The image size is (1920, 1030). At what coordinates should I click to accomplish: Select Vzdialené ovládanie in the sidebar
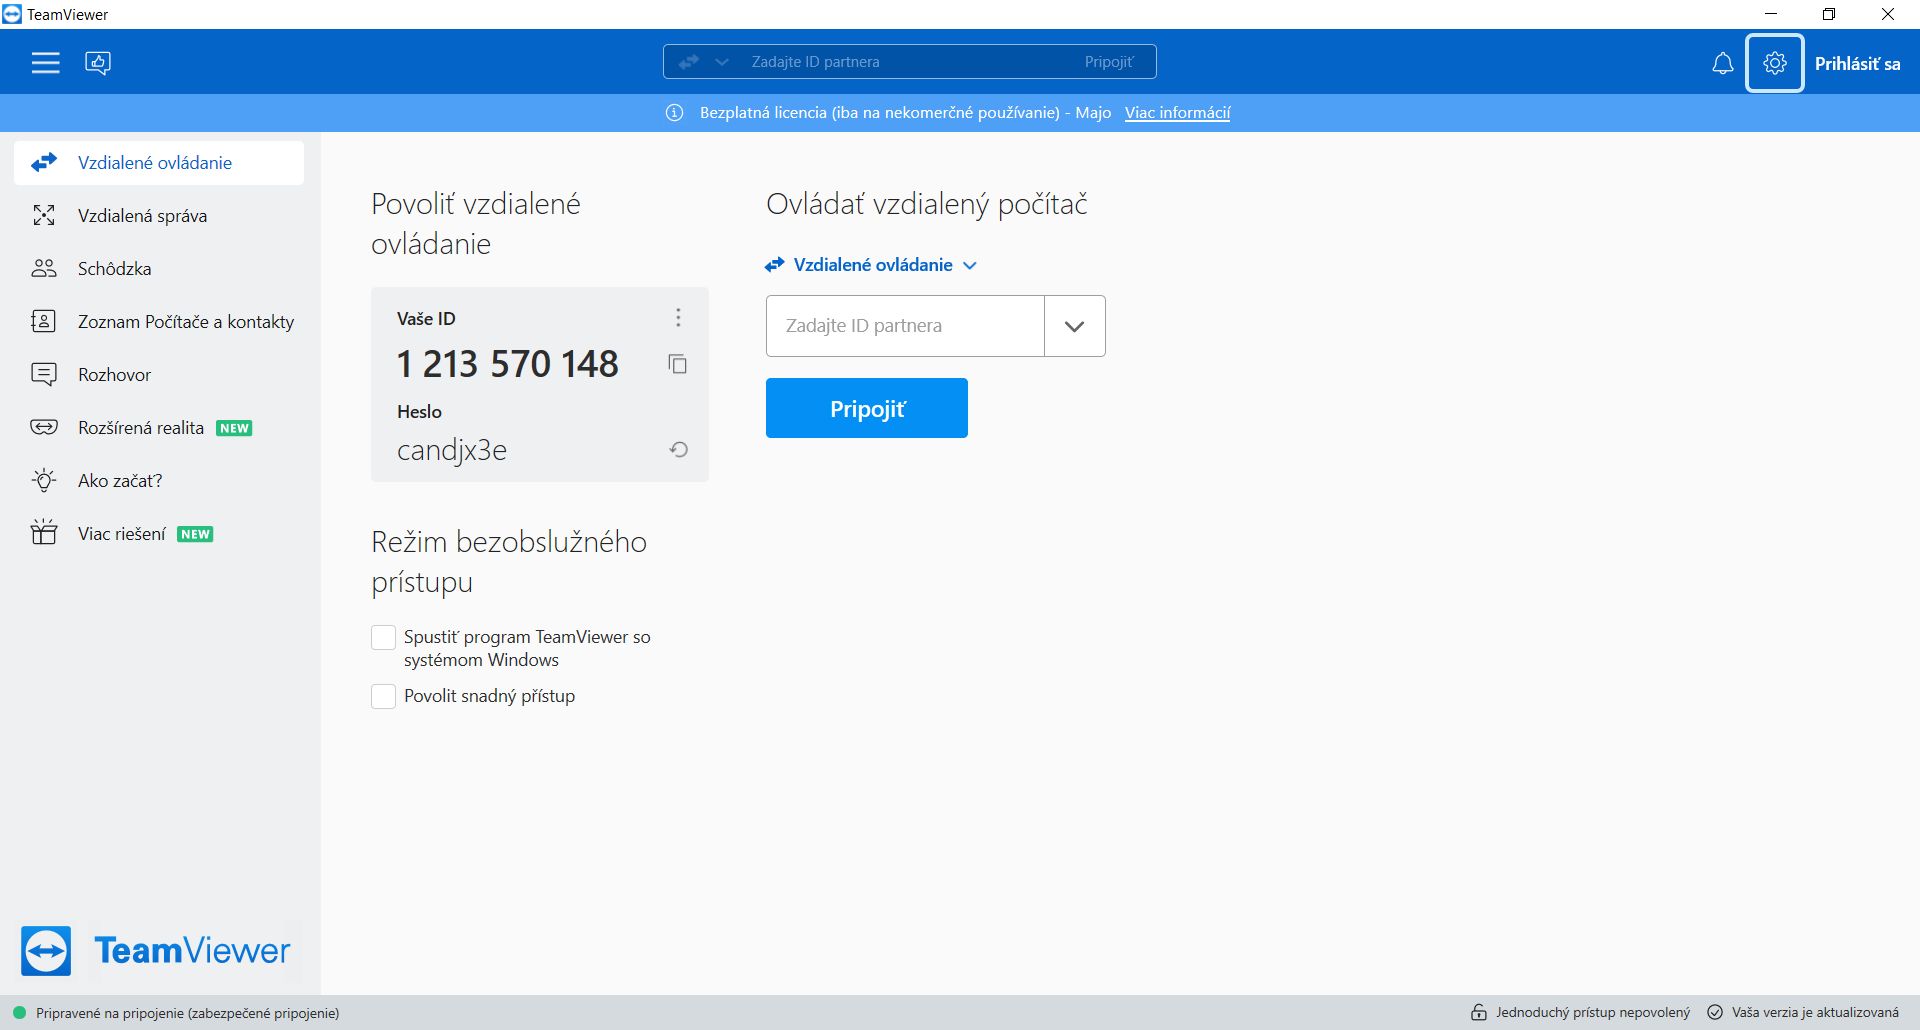tap(159, 163)
